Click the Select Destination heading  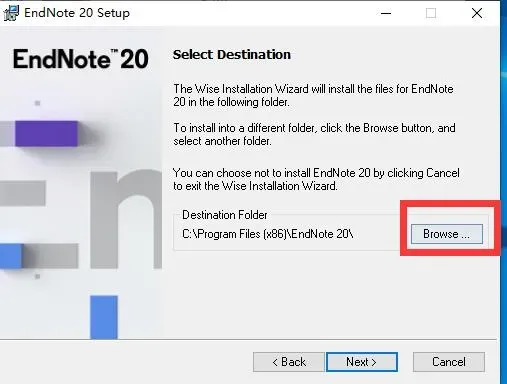click(232, 55)
